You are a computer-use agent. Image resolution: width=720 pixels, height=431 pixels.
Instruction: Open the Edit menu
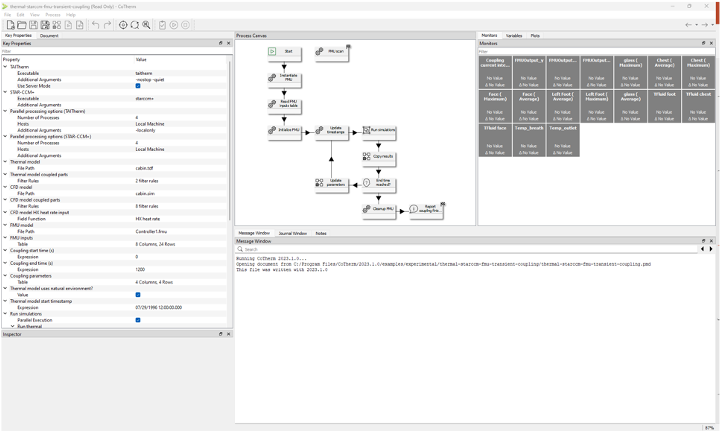[x=21, y=15]
